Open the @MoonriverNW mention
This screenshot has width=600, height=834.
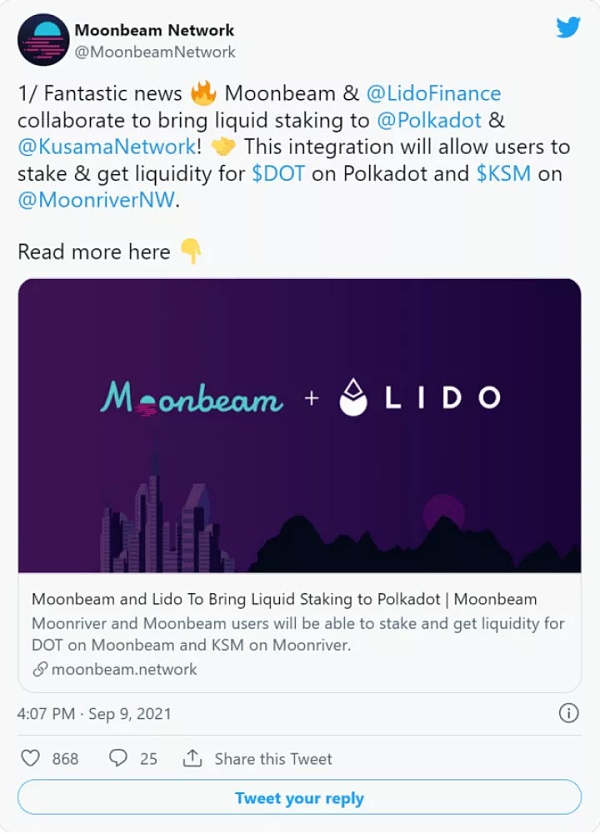(x=96, y=201)
